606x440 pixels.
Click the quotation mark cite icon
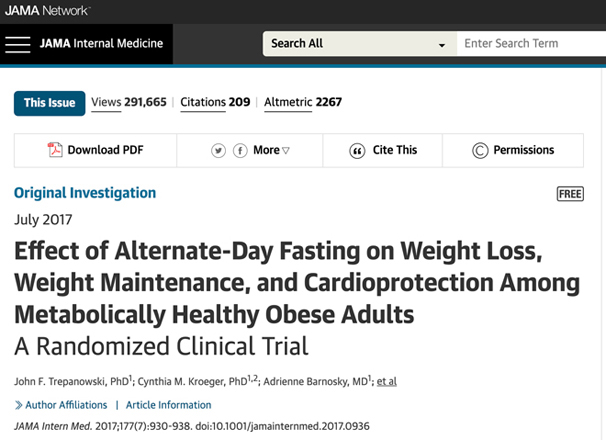357,151
